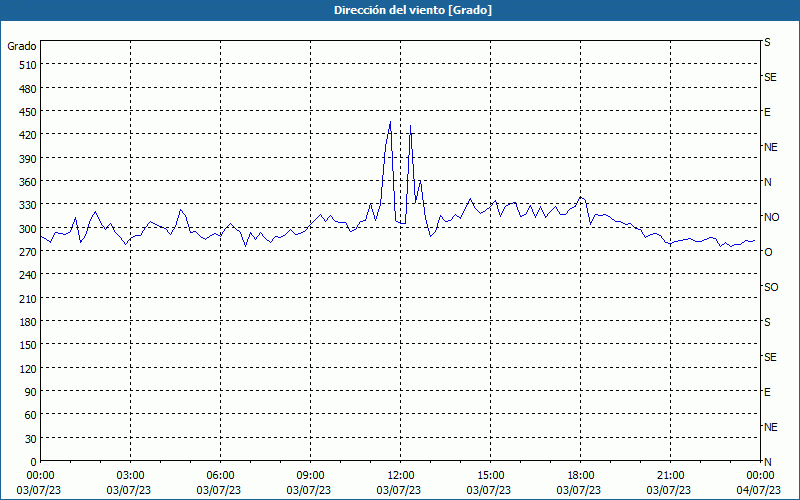Select the 480 degree axis label
The image size is (800, 500).
click(x=28, y=89)
